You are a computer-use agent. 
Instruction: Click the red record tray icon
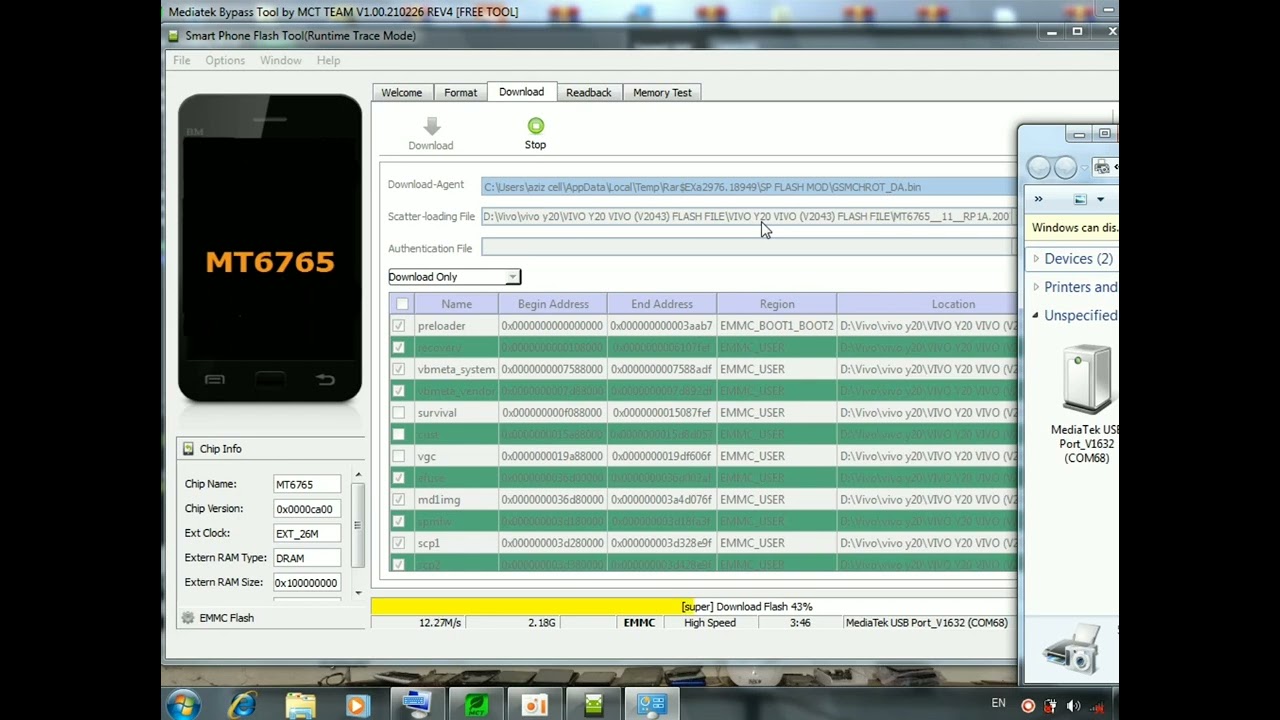(1028, 706)
